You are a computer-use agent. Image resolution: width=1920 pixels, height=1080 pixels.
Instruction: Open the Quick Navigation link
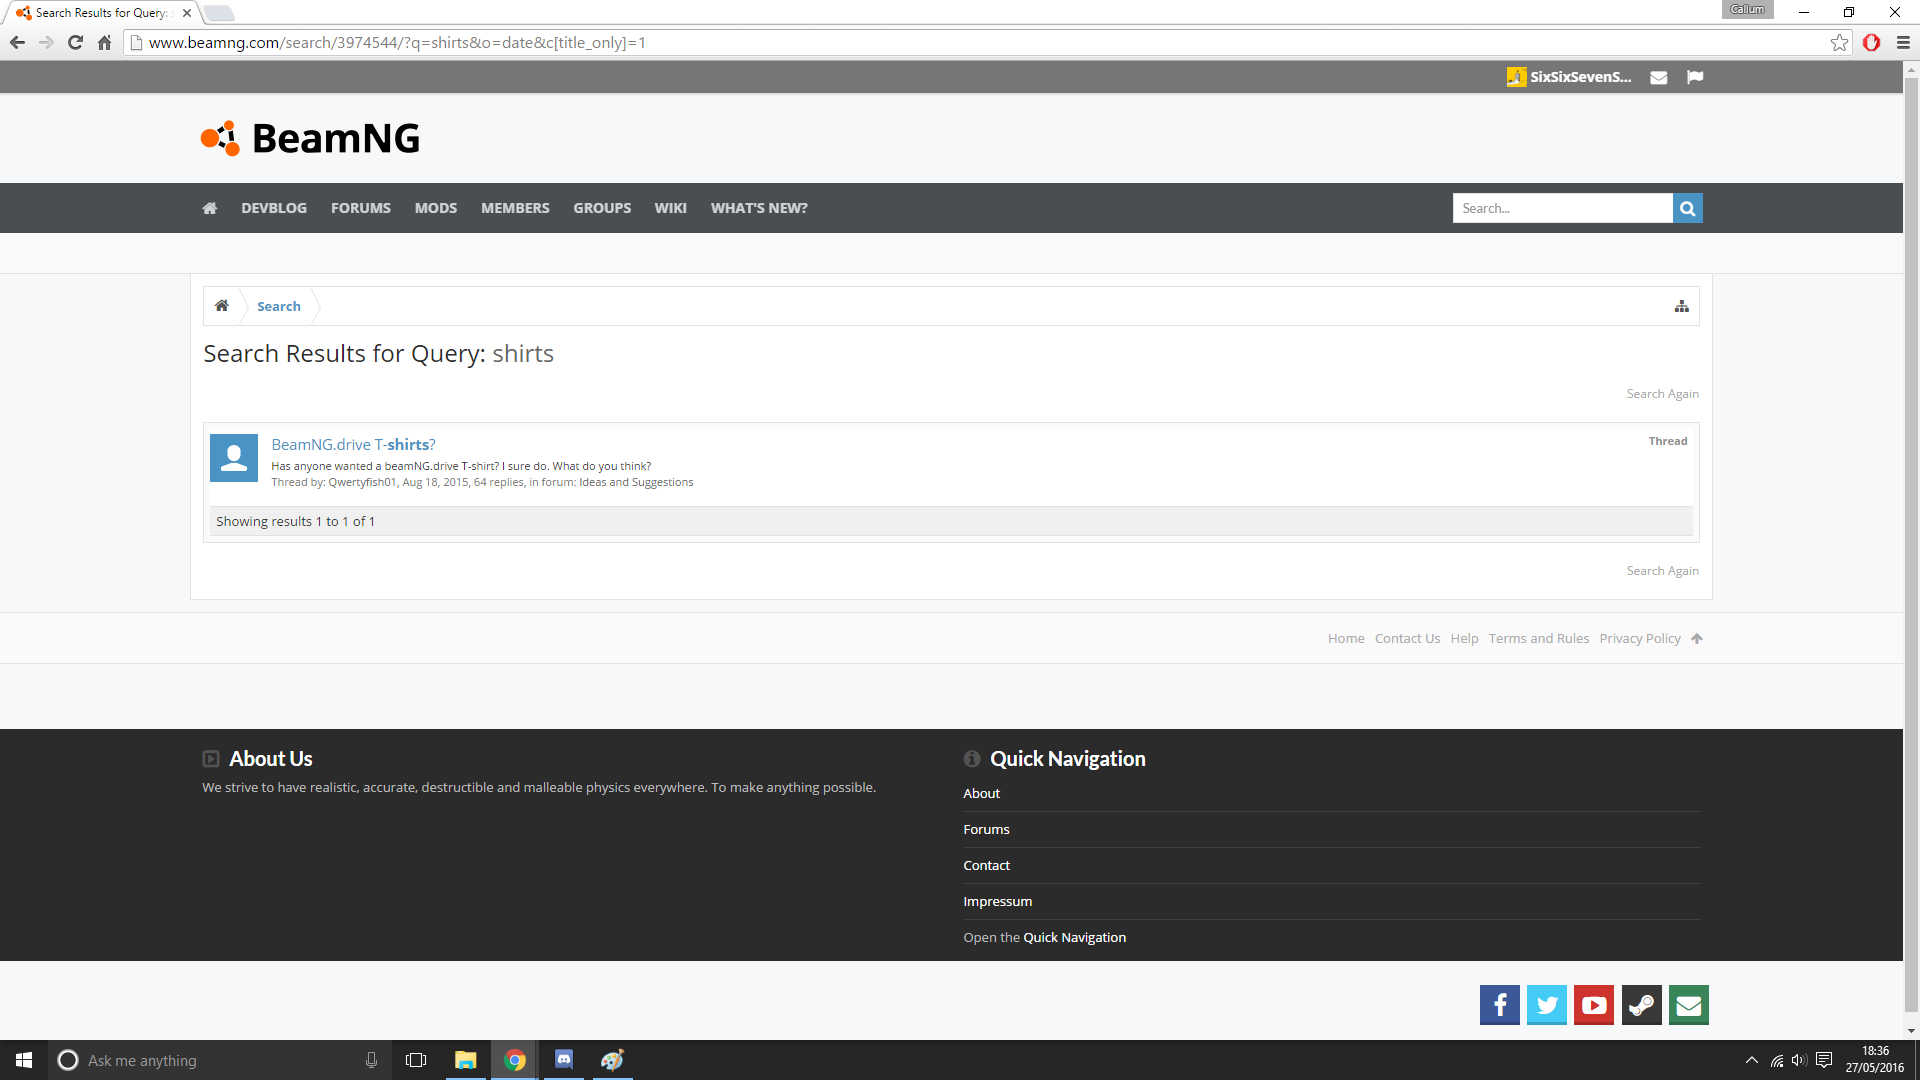point(1074,938)
